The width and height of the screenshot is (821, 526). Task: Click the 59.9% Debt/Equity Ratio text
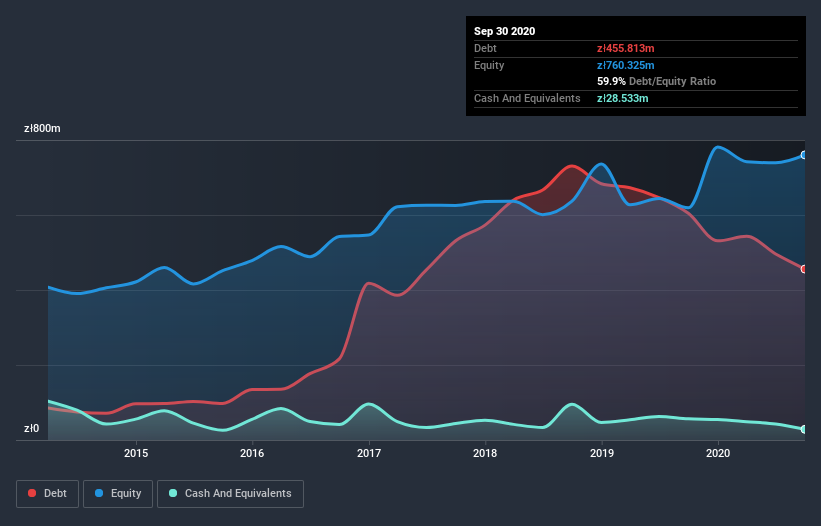(x=656, y=82)
